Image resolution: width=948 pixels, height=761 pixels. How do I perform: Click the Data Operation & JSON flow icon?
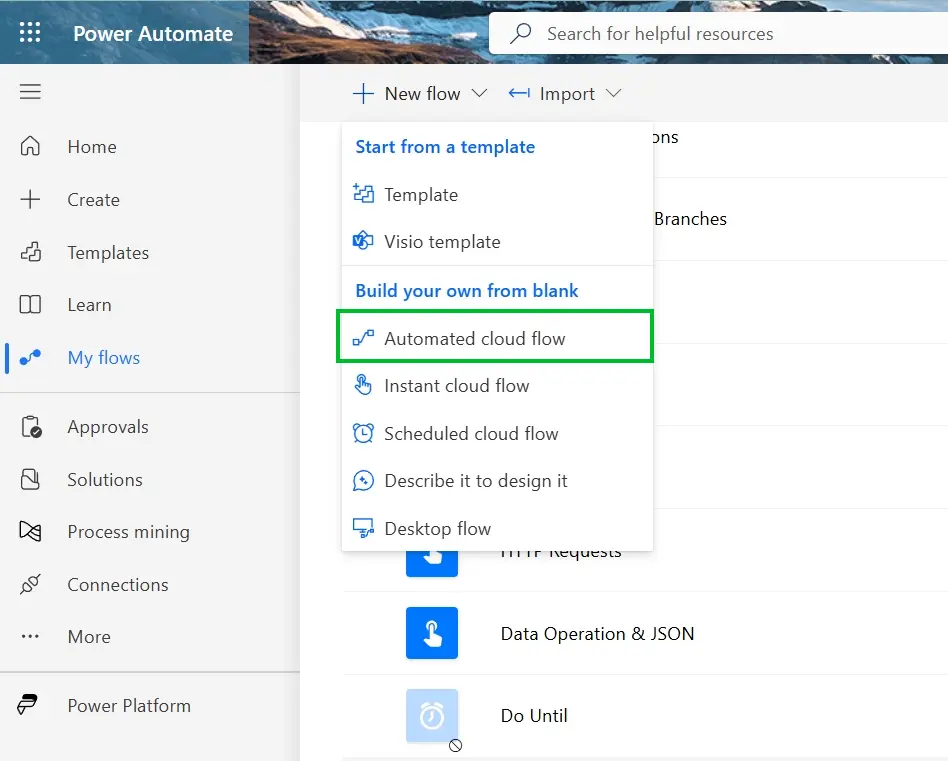(432, 633)
